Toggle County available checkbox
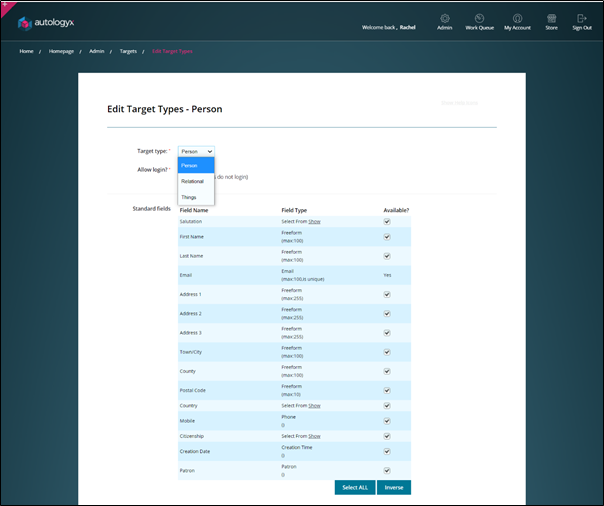This screenshot has width=604, height=506. (387, 371)
